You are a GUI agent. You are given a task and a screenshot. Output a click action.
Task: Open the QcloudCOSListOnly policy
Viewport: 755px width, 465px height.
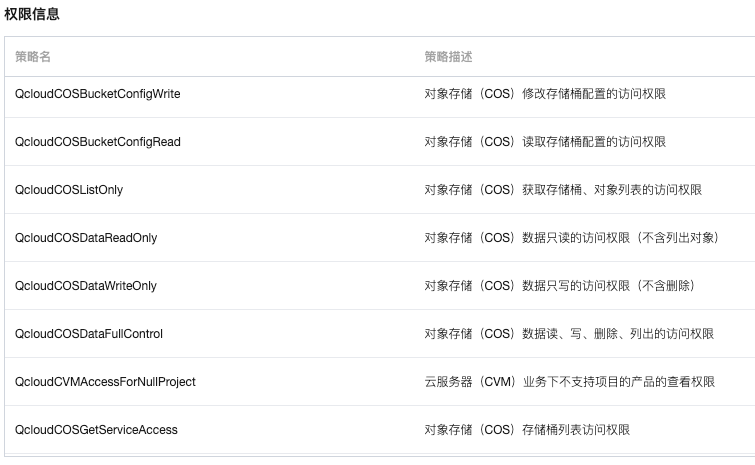(x=69, y=190)
